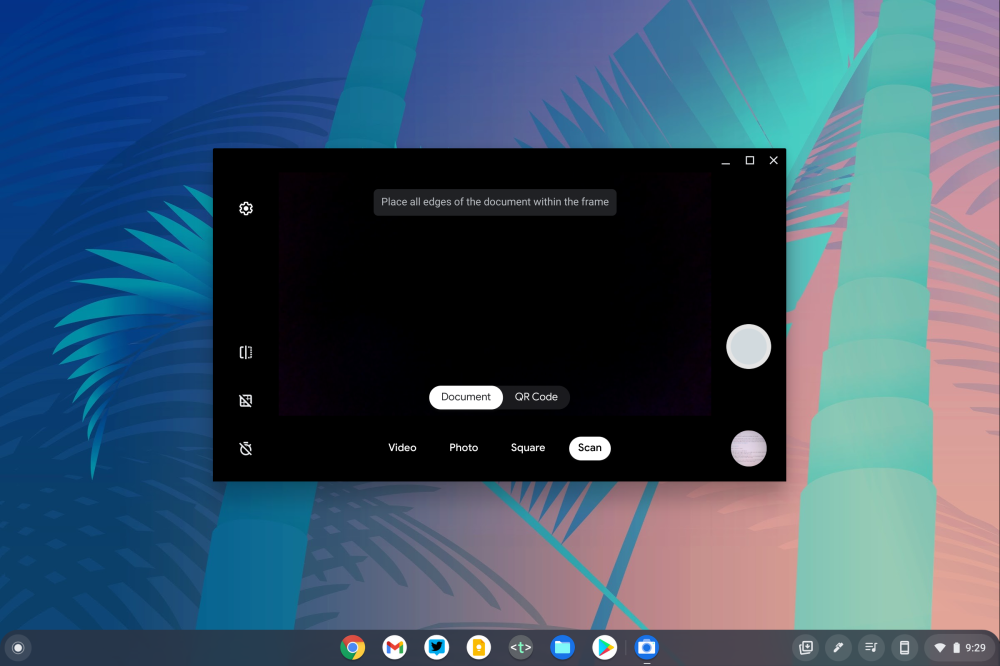Select QR Code scan type

pos(536,397)
